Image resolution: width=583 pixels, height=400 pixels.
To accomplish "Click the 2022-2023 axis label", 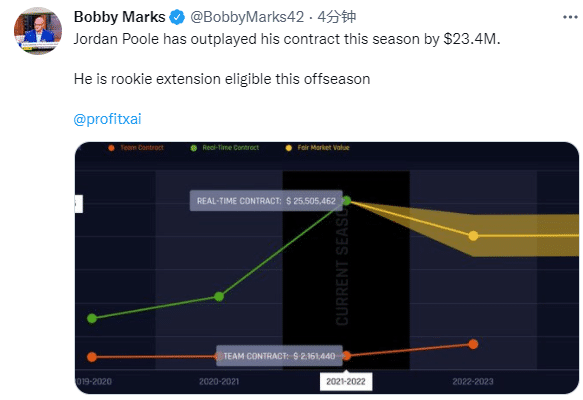I will click(x=473, y=381).
